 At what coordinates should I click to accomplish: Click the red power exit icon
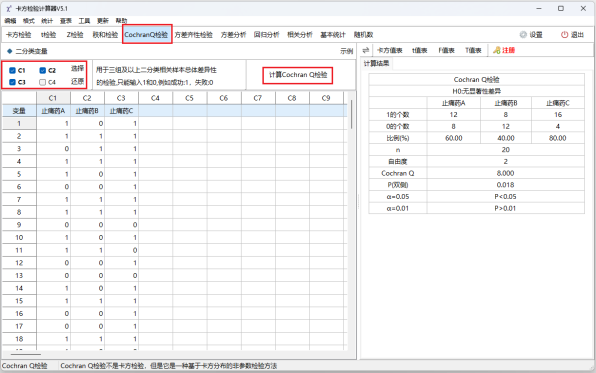click(x=564, y=35)
